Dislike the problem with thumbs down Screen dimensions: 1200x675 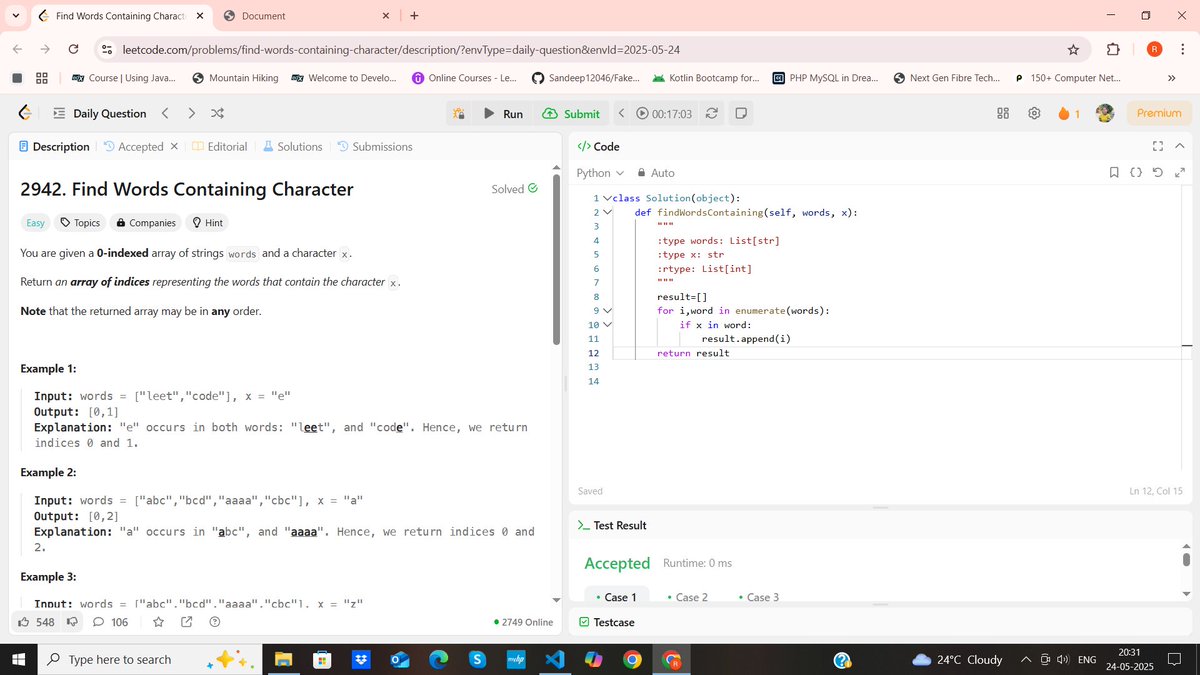tap(72, 622)
